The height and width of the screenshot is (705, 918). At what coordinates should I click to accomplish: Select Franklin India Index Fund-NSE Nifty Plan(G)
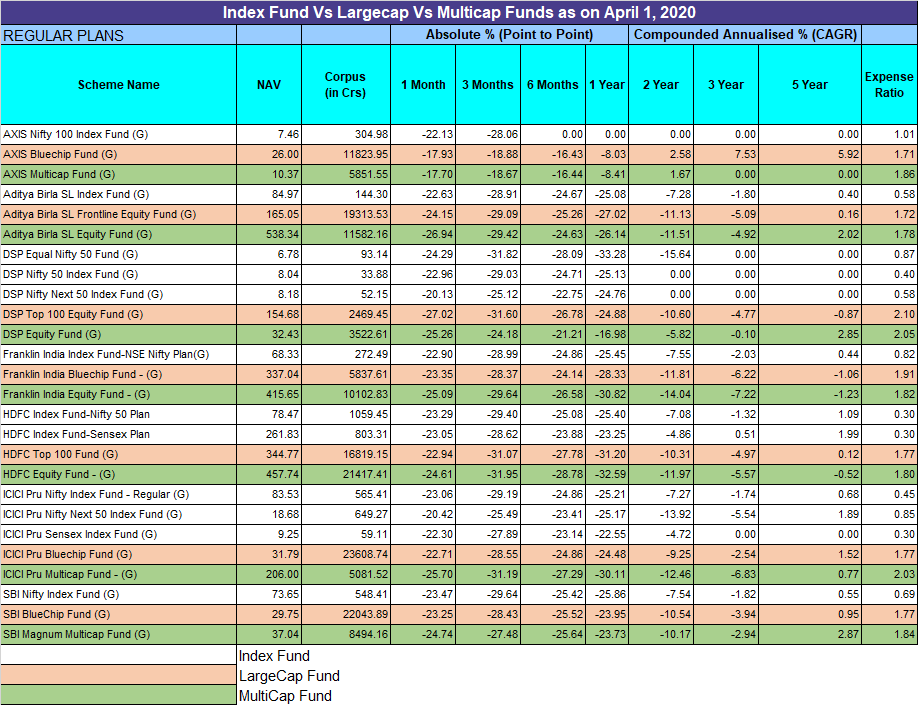pos(106,354)
